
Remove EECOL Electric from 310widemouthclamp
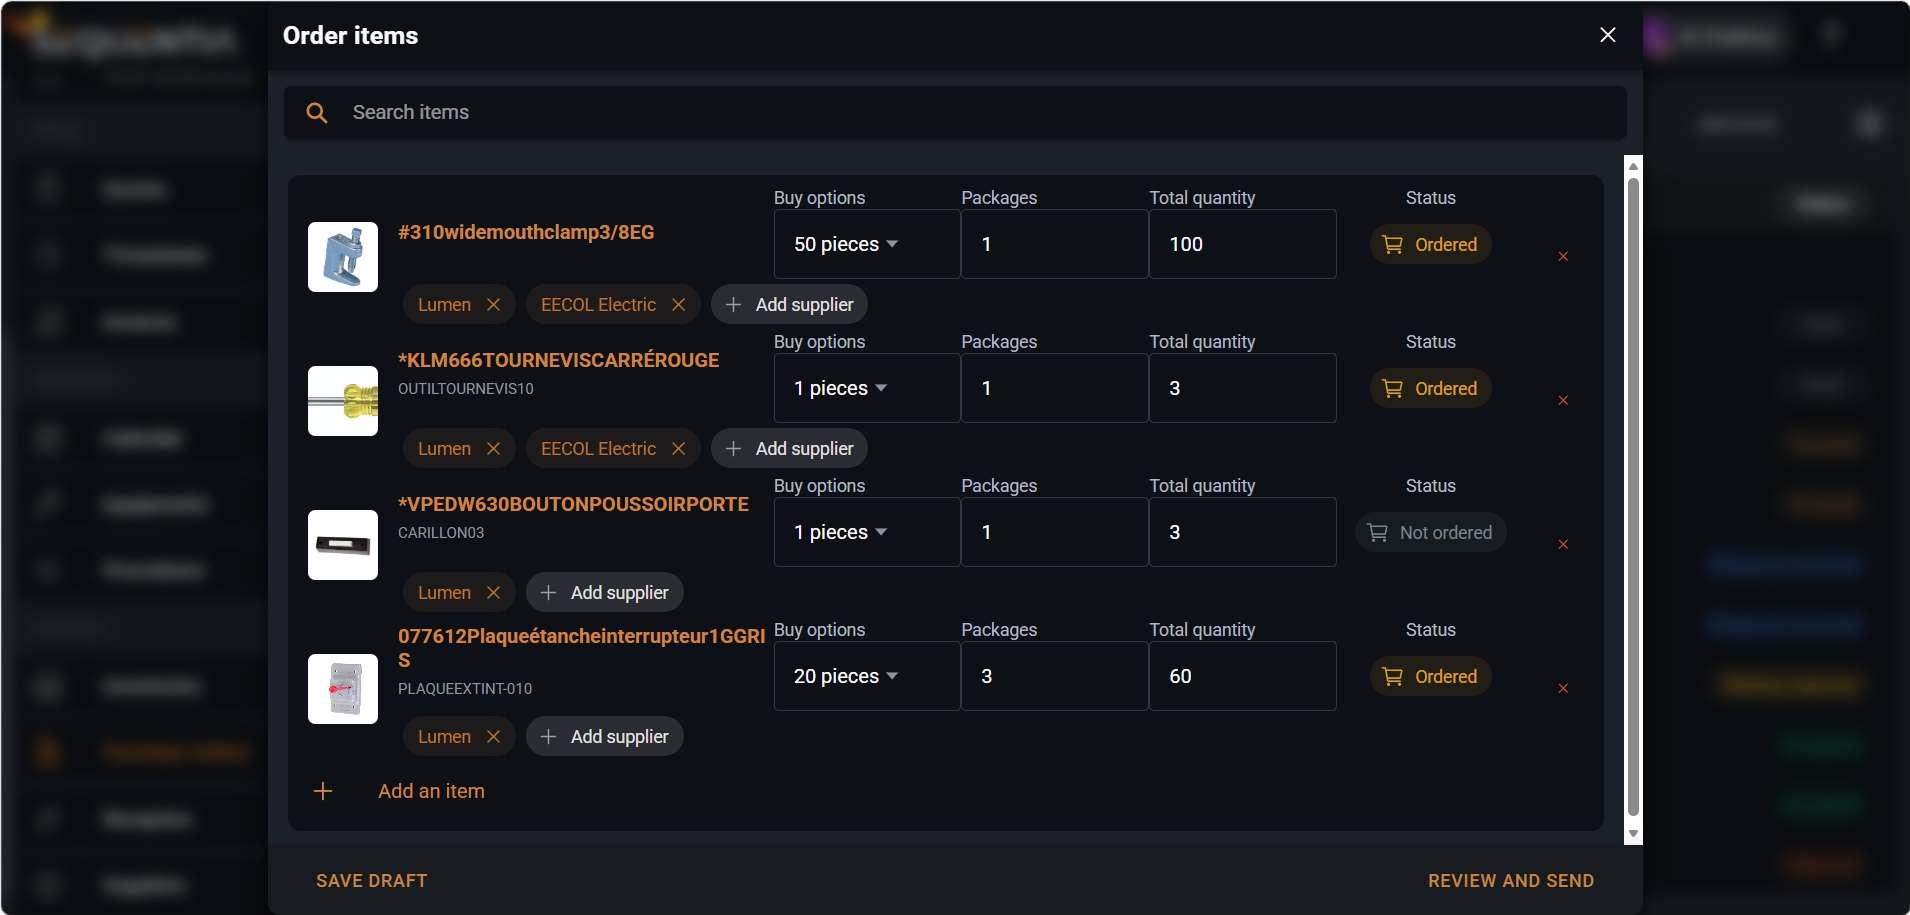coord(678,305)
